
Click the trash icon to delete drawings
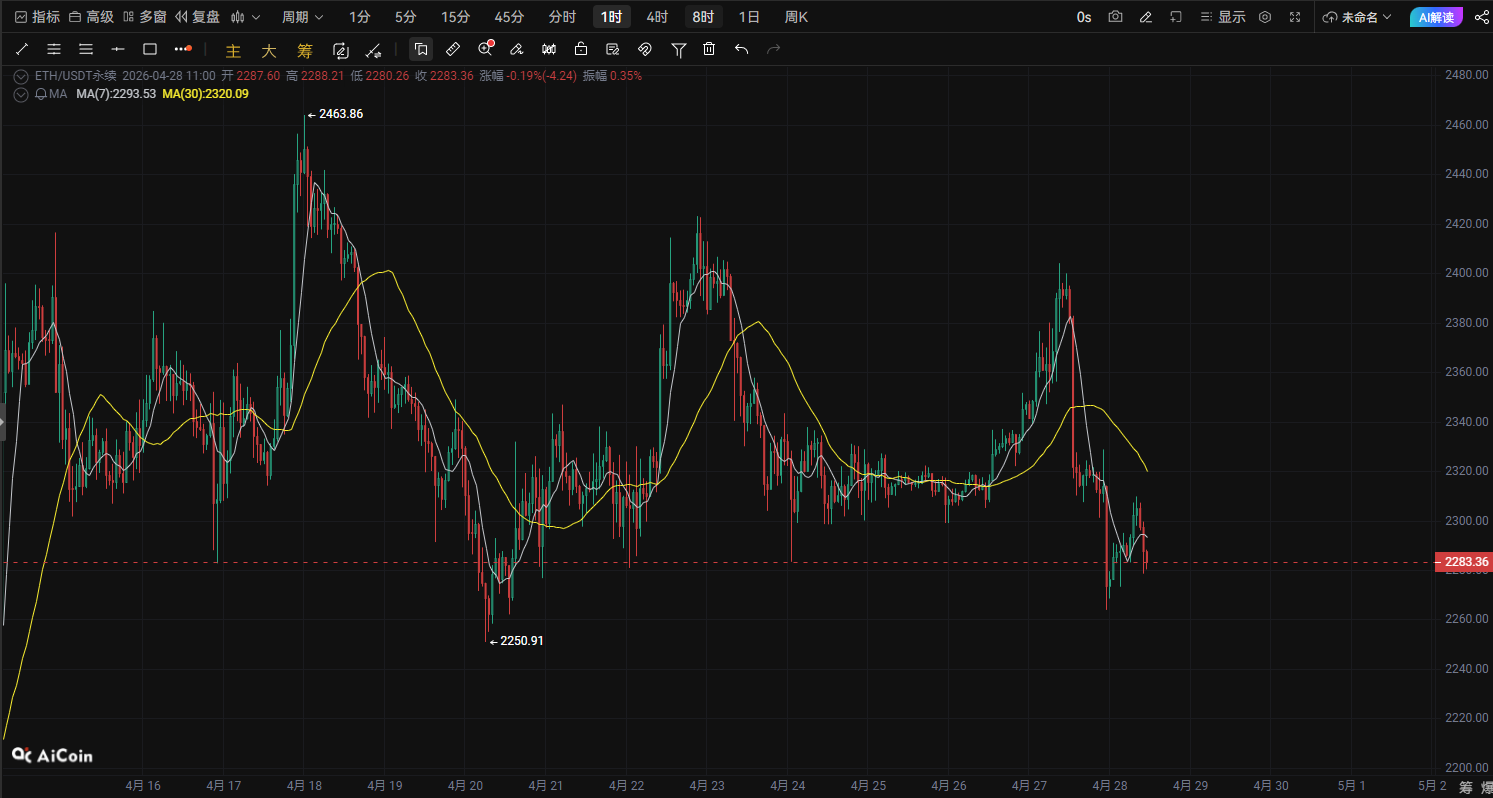click(x=709, y=49)
